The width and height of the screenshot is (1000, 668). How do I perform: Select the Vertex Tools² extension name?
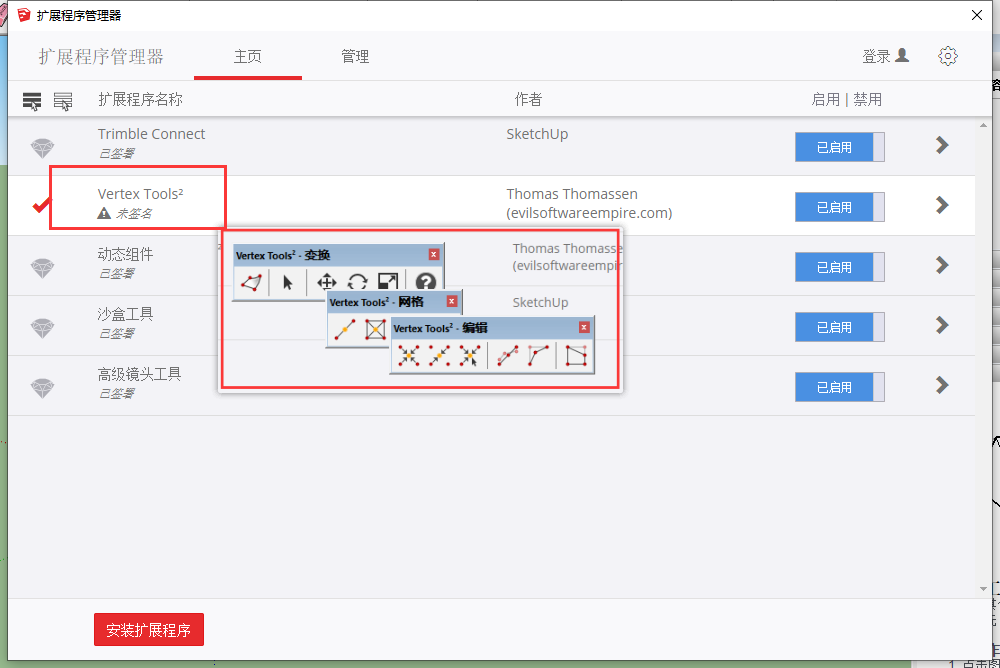tap(140, 194)
